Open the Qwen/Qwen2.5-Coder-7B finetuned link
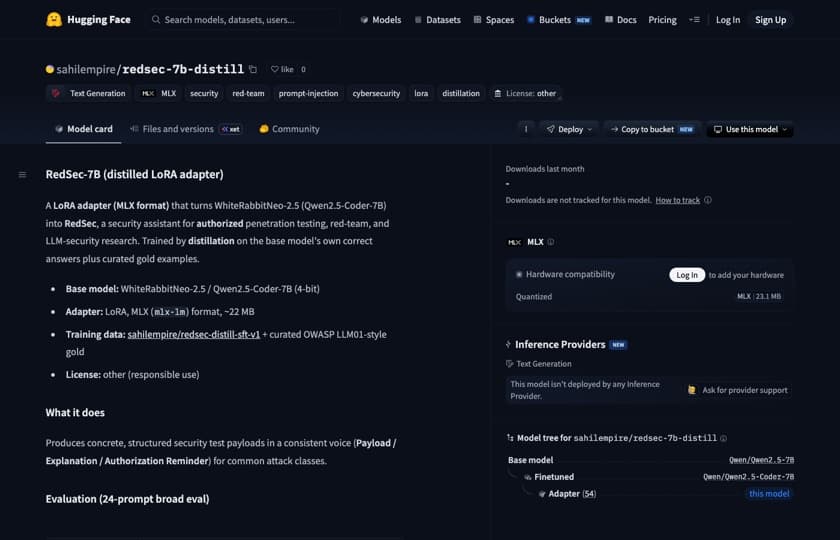 [x=748, y=477]
